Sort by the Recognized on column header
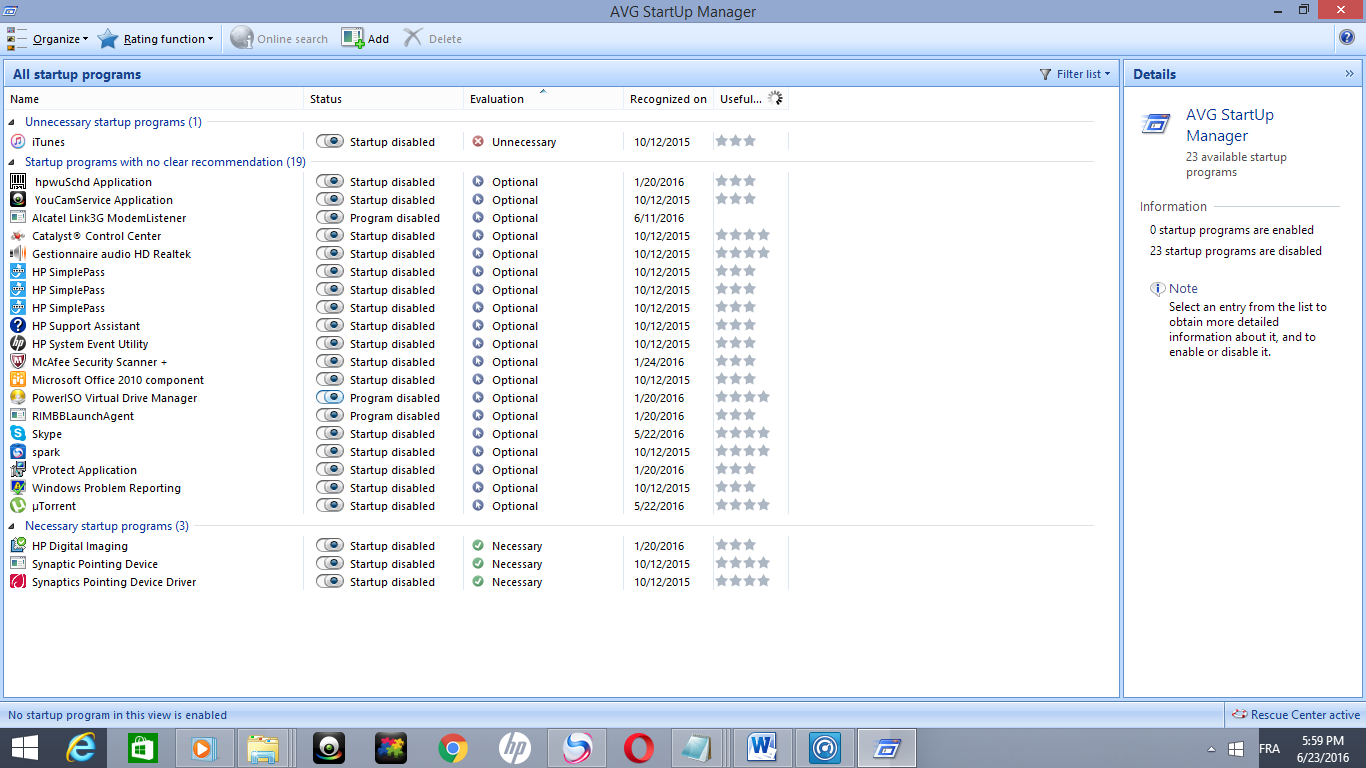This screenshot has width=1366, height=768. point(668,99)
